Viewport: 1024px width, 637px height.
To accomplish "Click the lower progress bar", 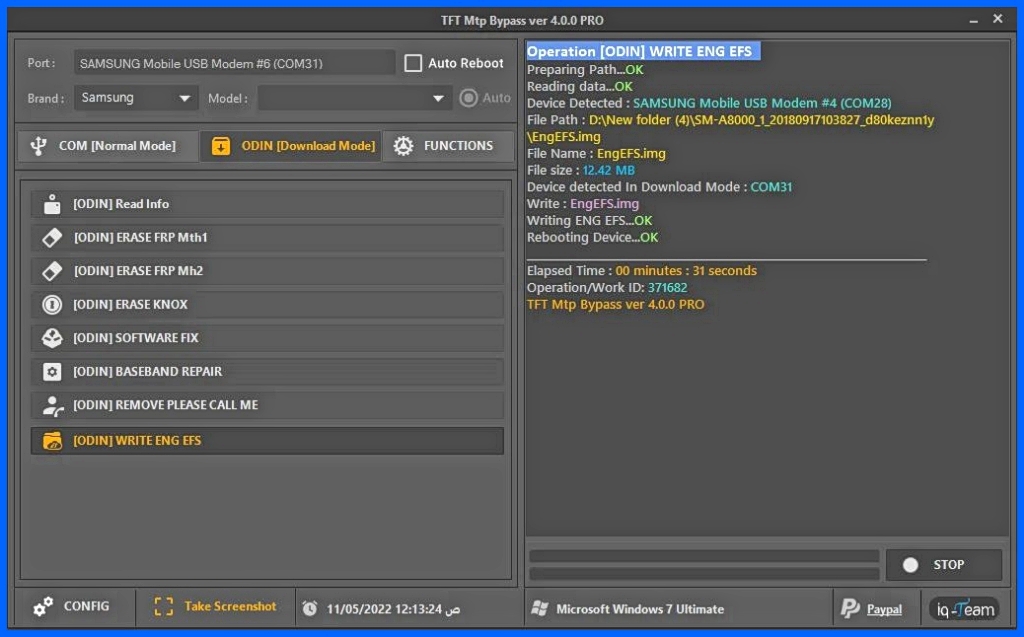I will click(704, 574).
